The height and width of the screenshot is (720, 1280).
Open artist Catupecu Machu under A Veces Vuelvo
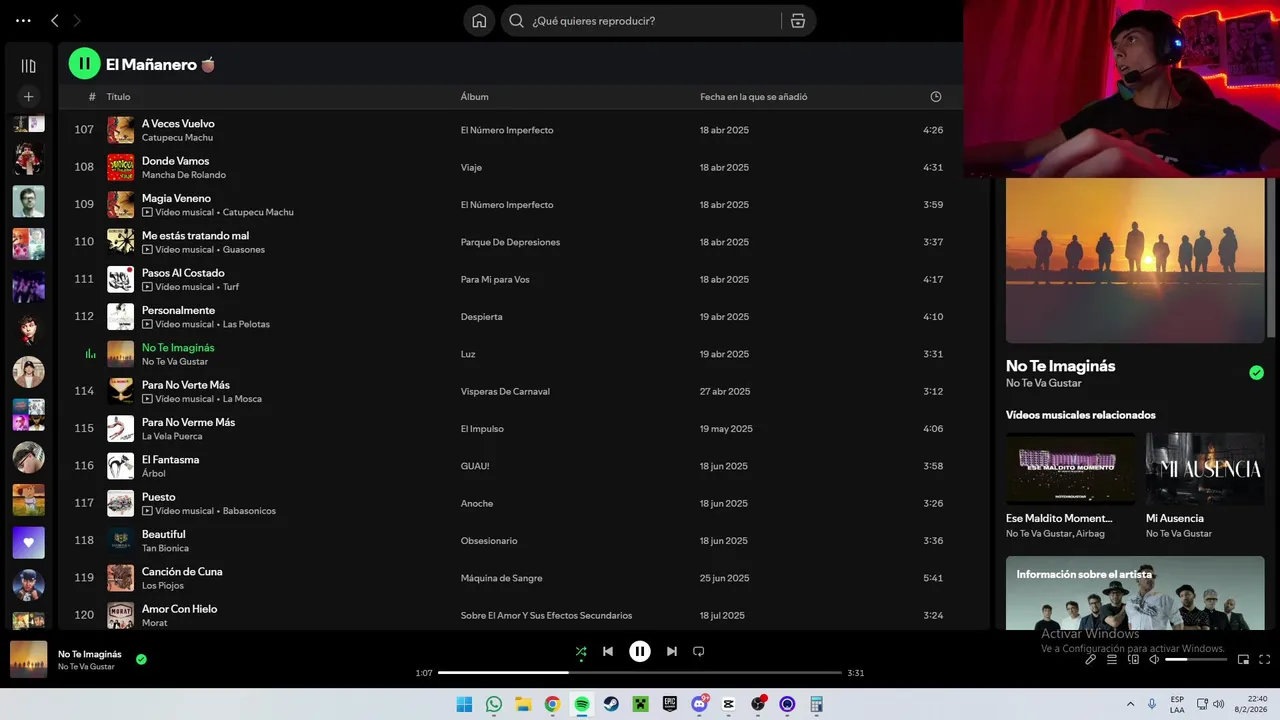coord(177,137)
